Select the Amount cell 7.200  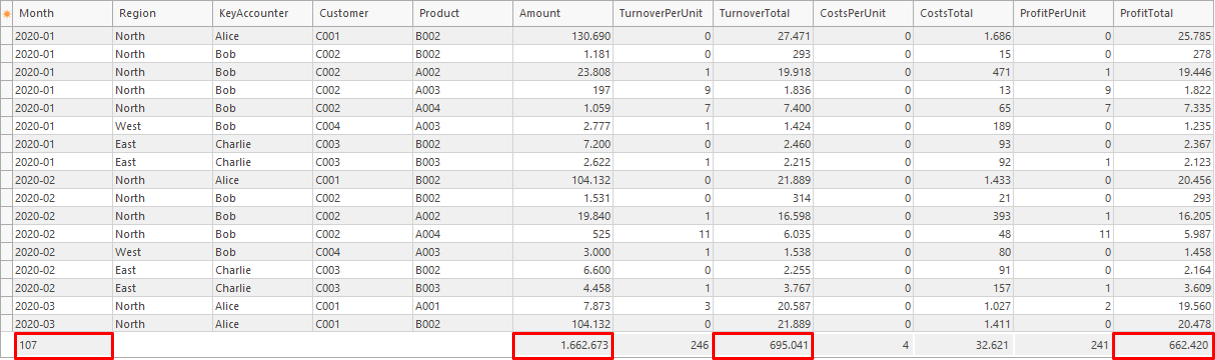562,143
